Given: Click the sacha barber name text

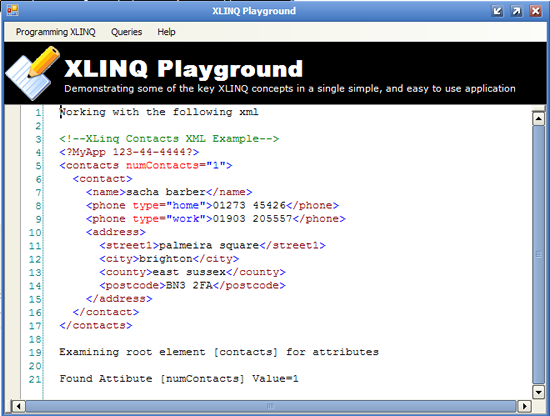Looking at the screenshot, I should [166, 192].
